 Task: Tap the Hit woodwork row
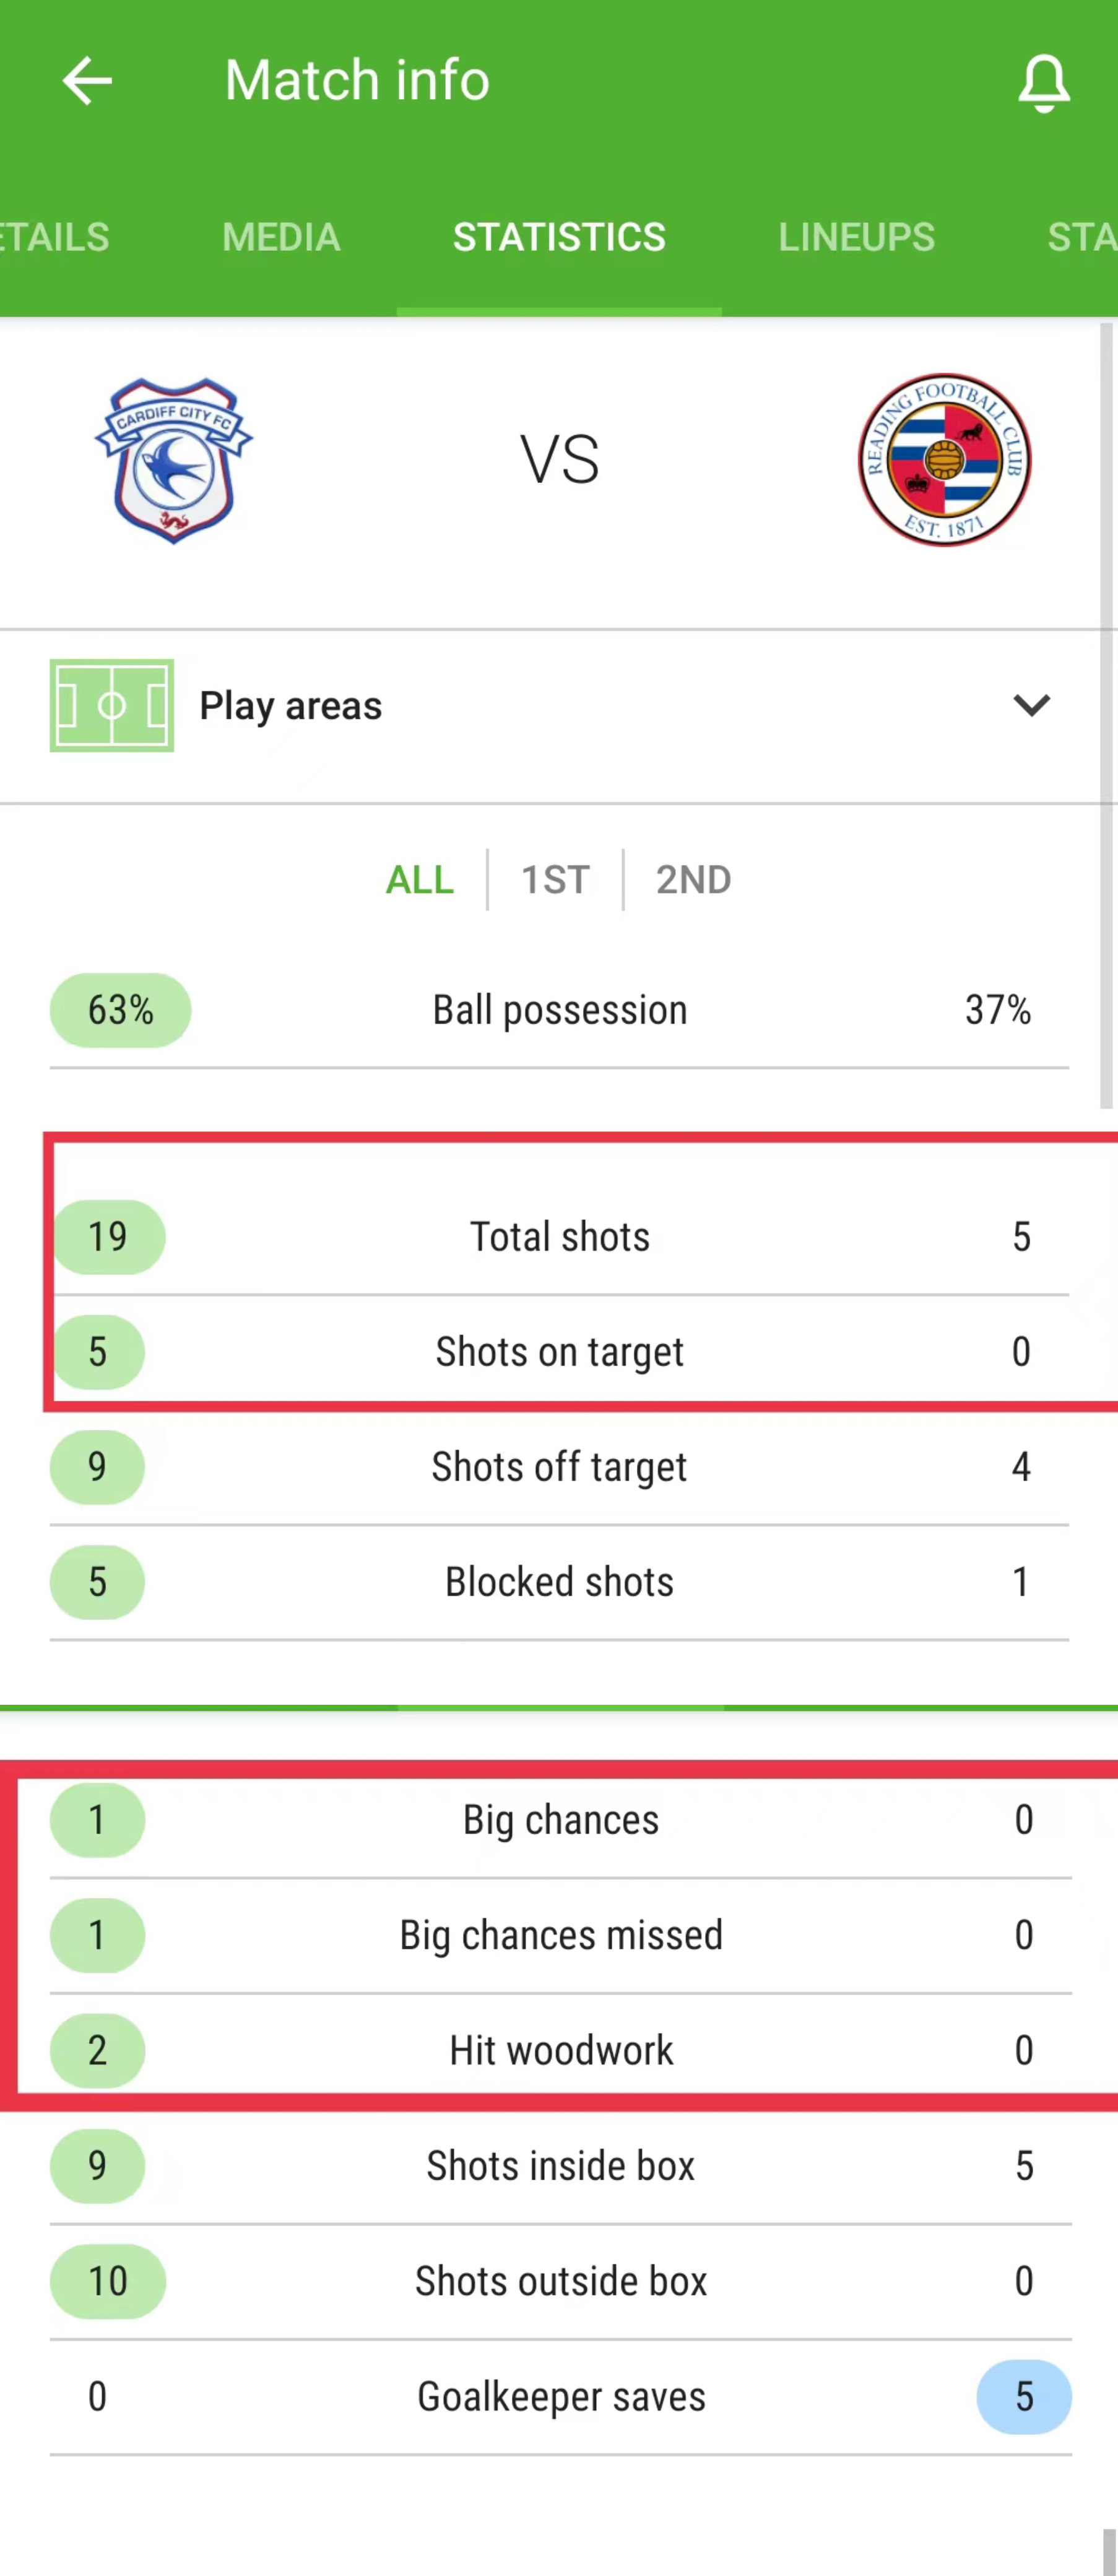pos(560,2050)
